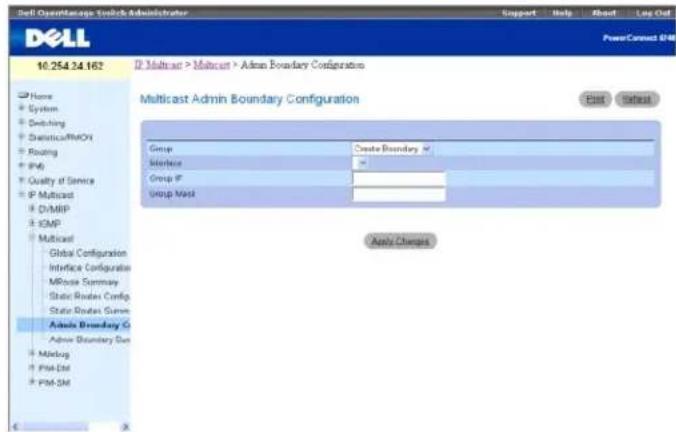Expand the DVMRP tree node
The image size is (676, 432).
coord(31,209)
